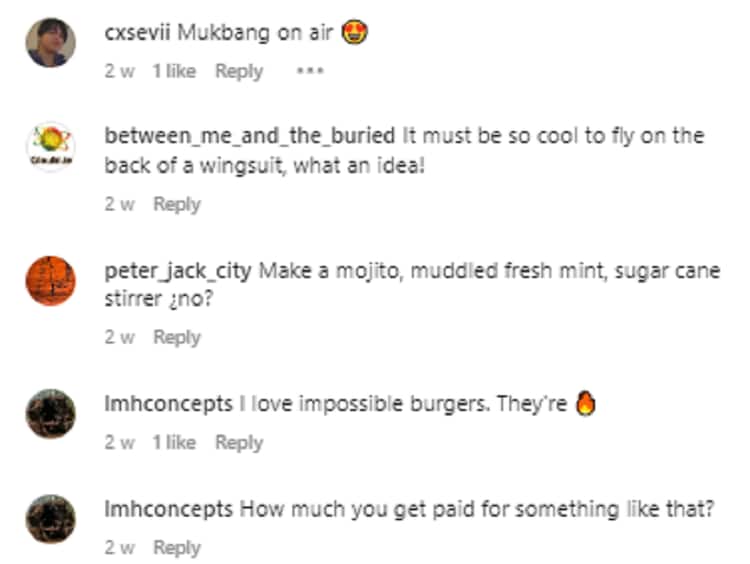This screenshot has height=564, width=750.
Task: Reply to cxsevii's Mukbang comment
Action: 239,72
